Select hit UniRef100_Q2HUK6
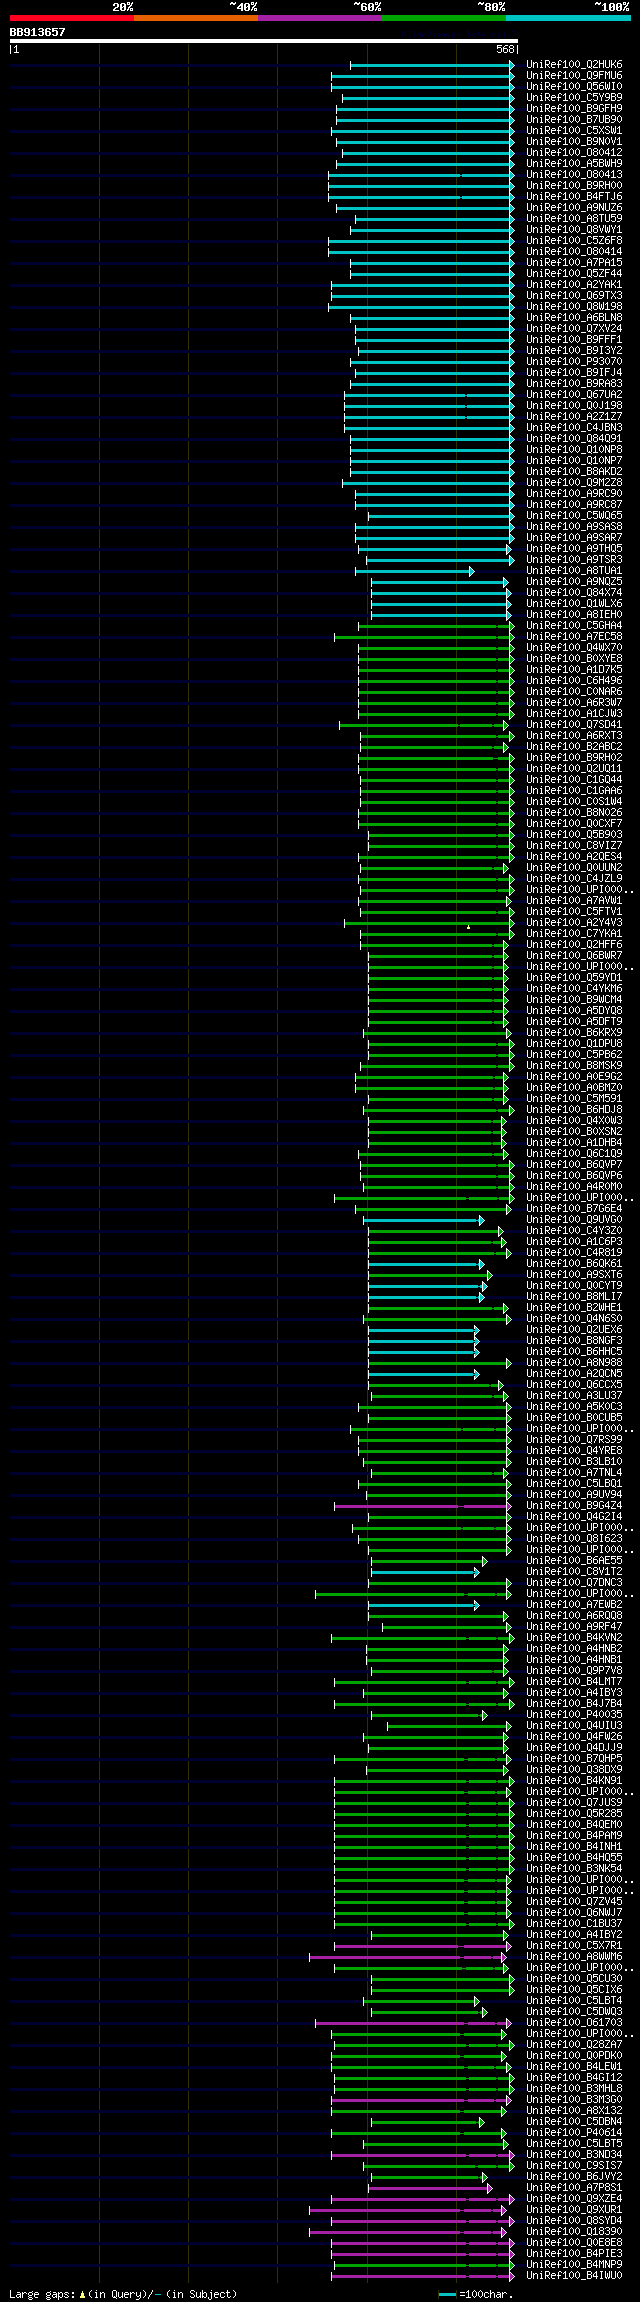 click(574, 65)
